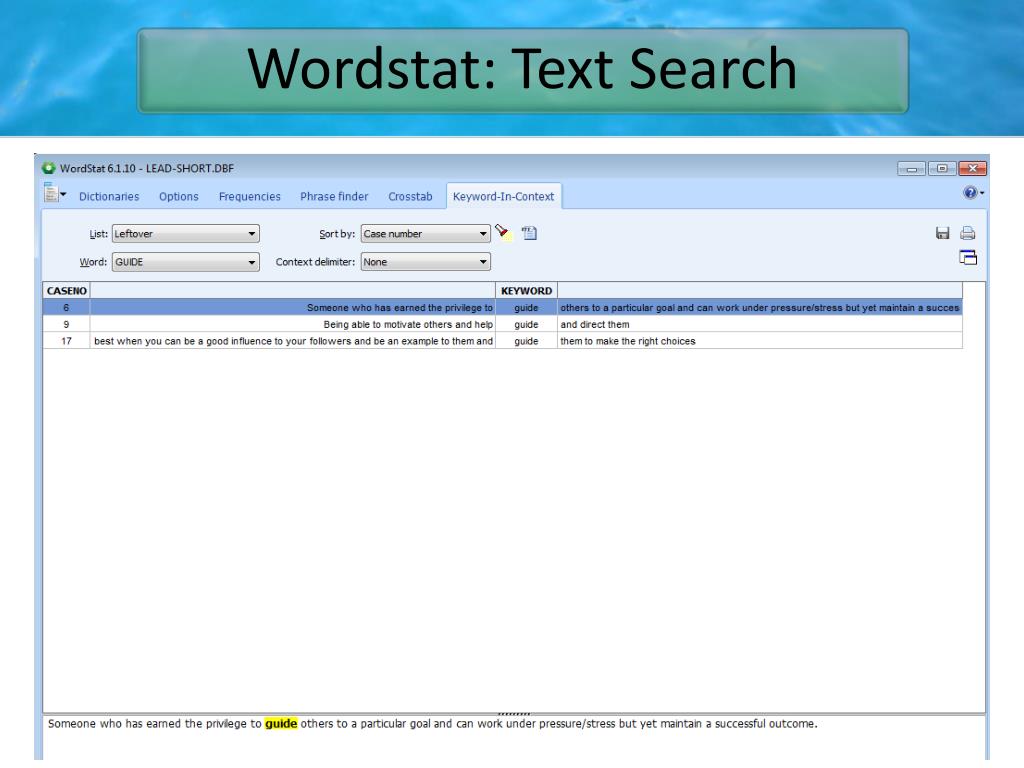
Task: Select case number 17 in the CASENO column
Action: coord(67,341)
